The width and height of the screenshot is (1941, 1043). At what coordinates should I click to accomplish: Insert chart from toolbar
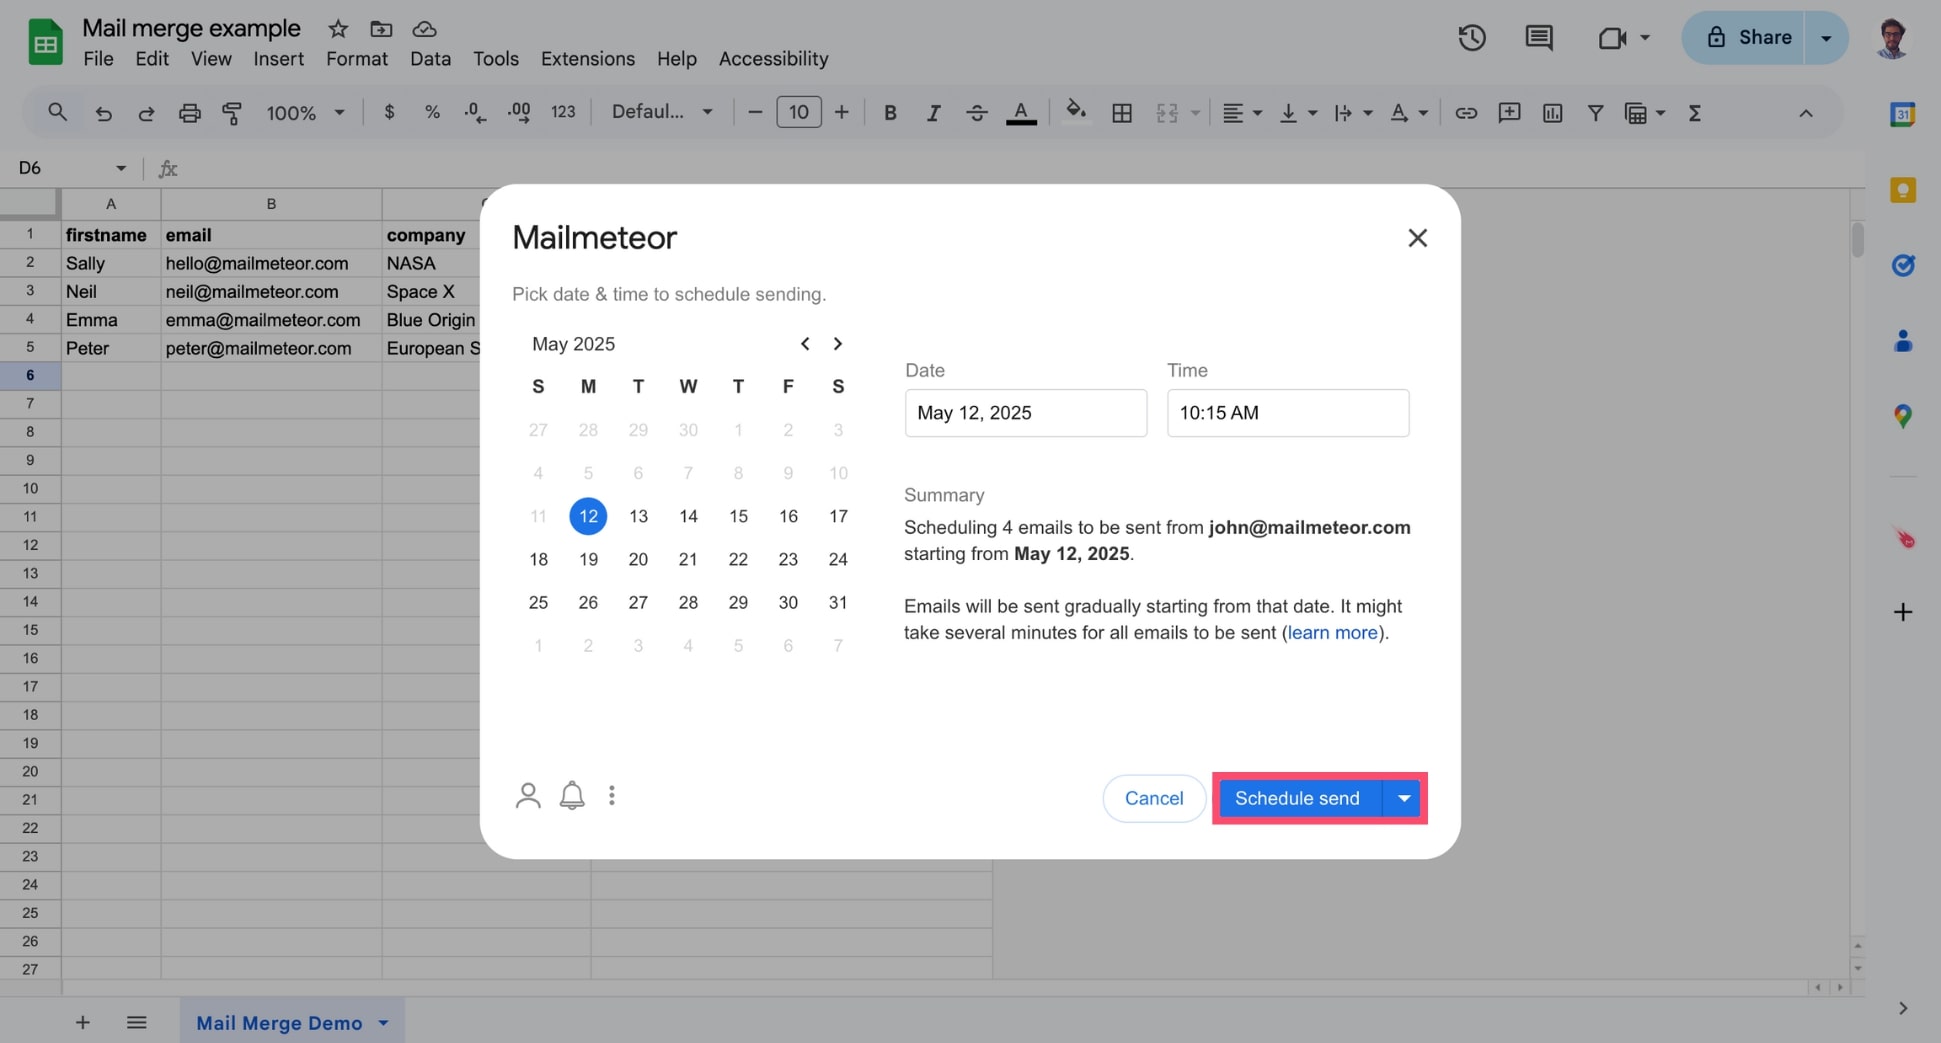1552,113
